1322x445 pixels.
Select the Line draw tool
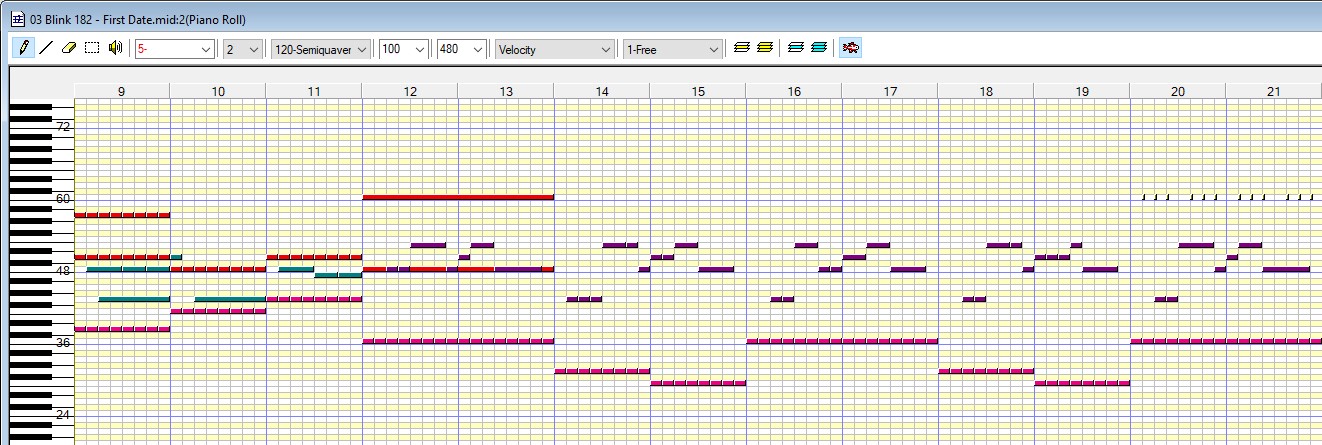pos(46,48)
